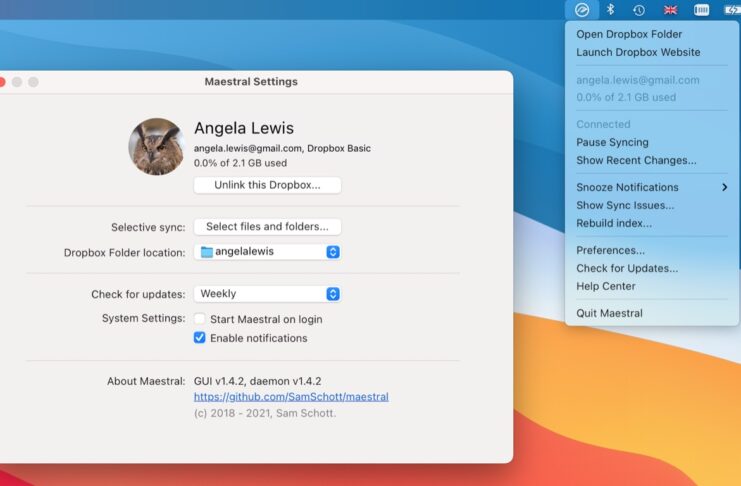Click angela.lewis@gmail.com entry in menu
The width and height of the screenshot is (741, 486).
click(x=638, y=80)
